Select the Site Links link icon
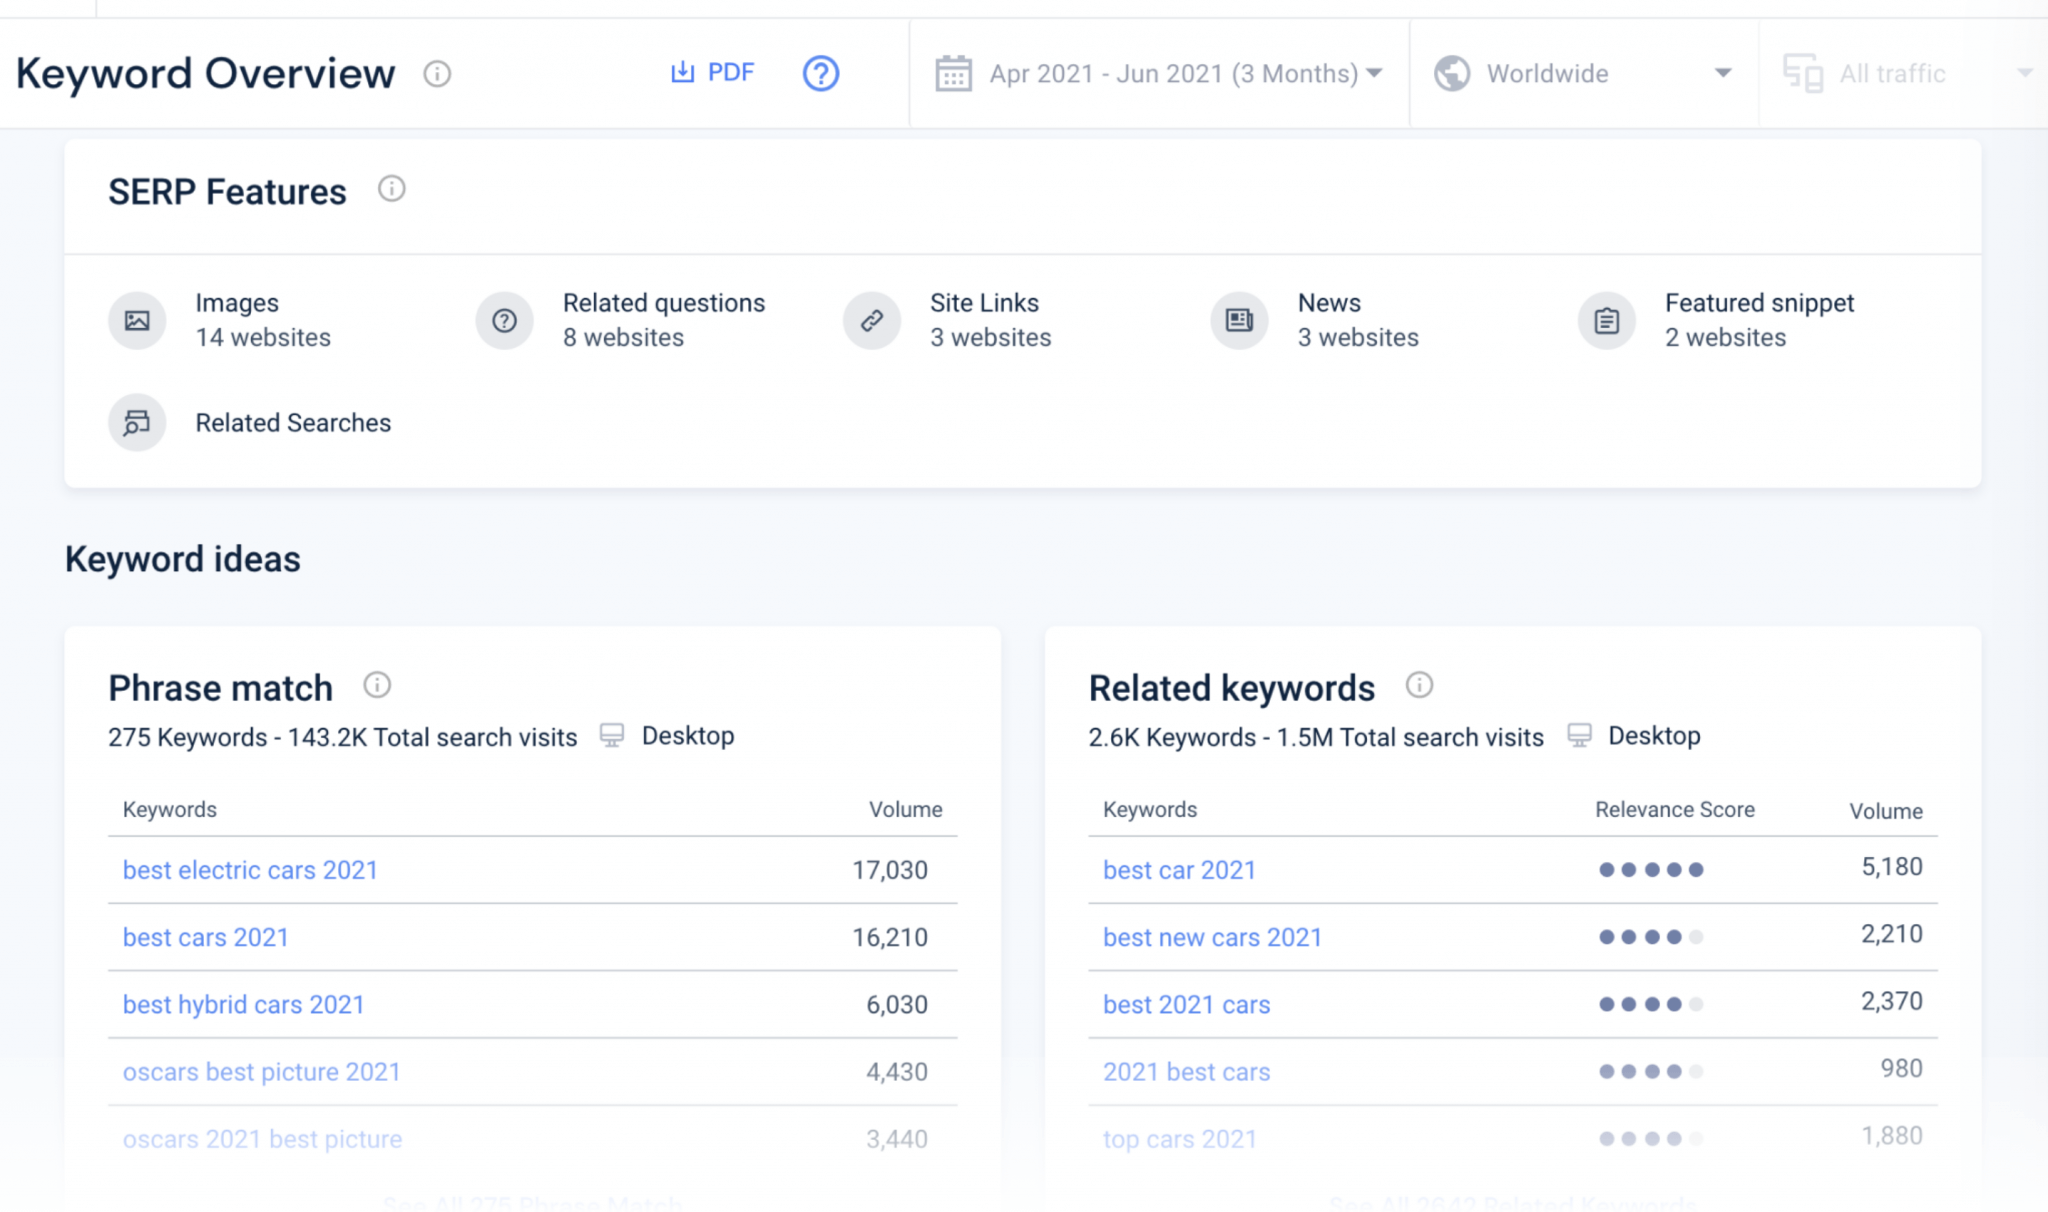Image resolution: width=2048 pixels, height=1212 pixels. pos(871,320)
